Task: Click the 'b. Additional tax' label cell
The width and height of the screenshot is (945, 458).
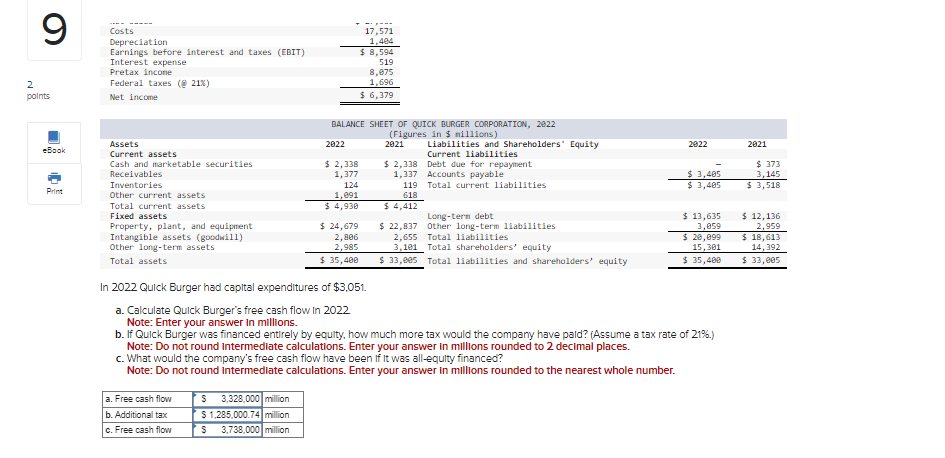Action: coord(148,415)
